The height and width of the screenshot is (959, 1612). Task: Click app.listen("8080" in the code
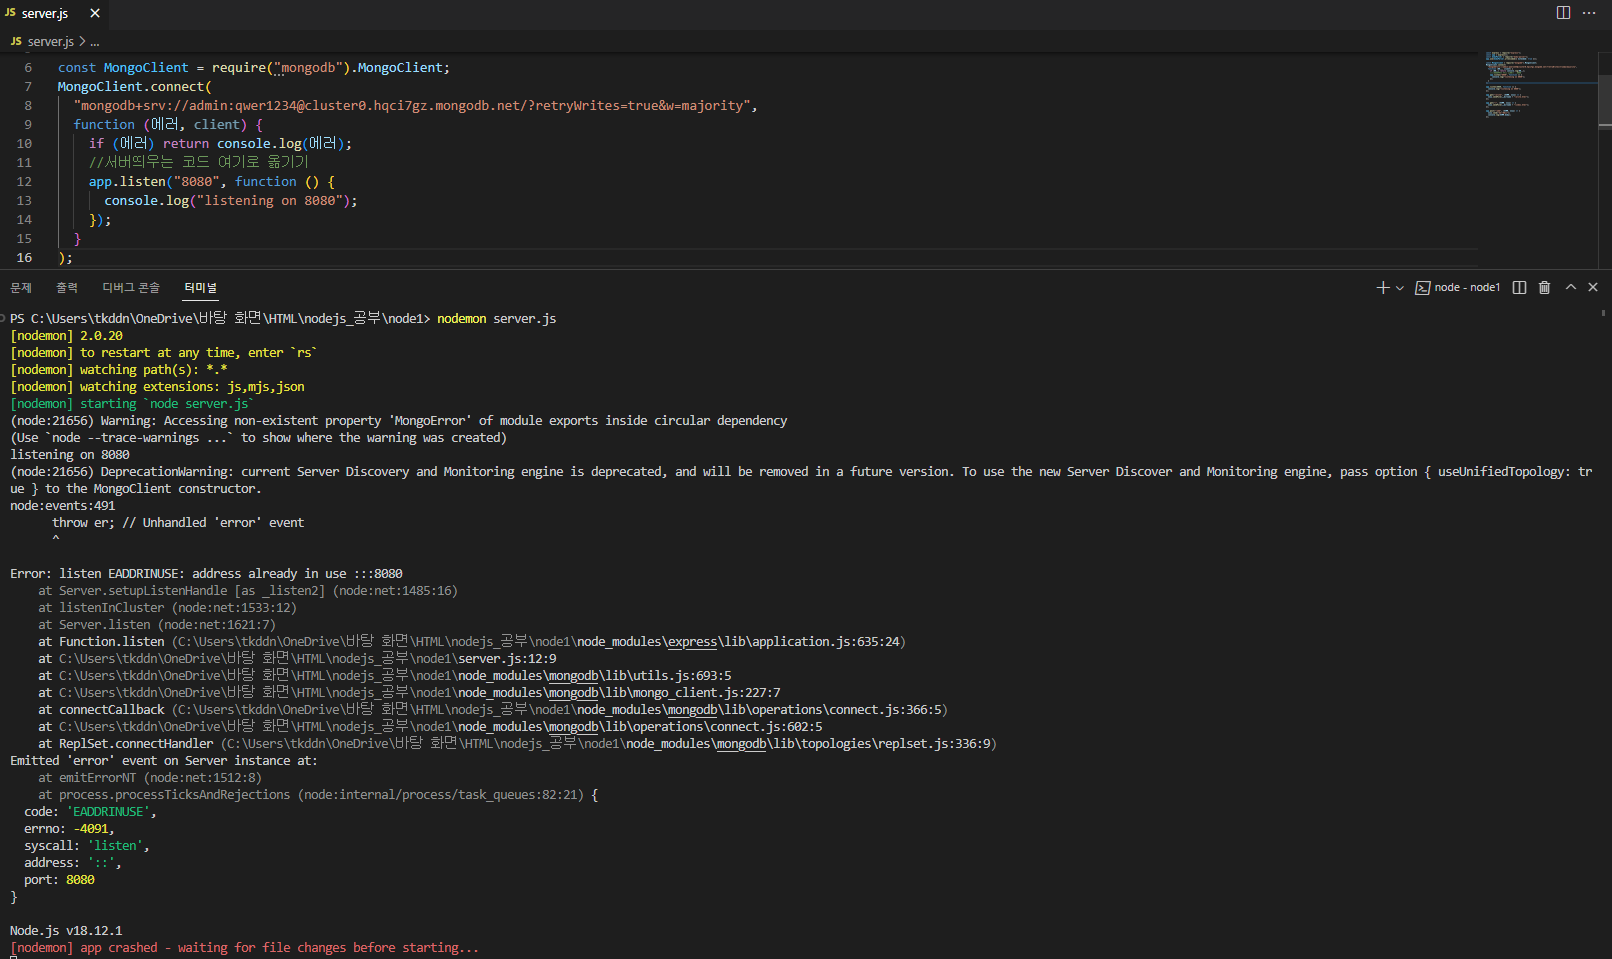153,182
